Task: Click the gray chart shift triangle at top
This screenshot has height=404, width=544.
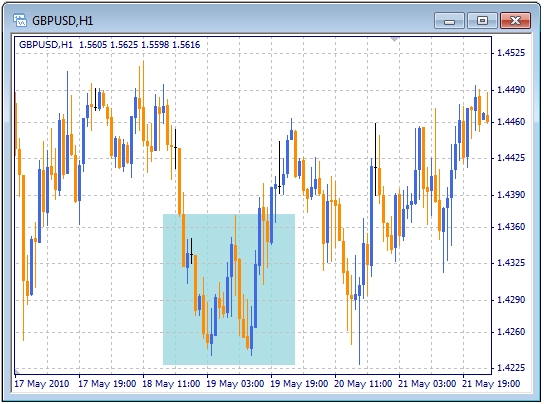Action: (394, 39)
